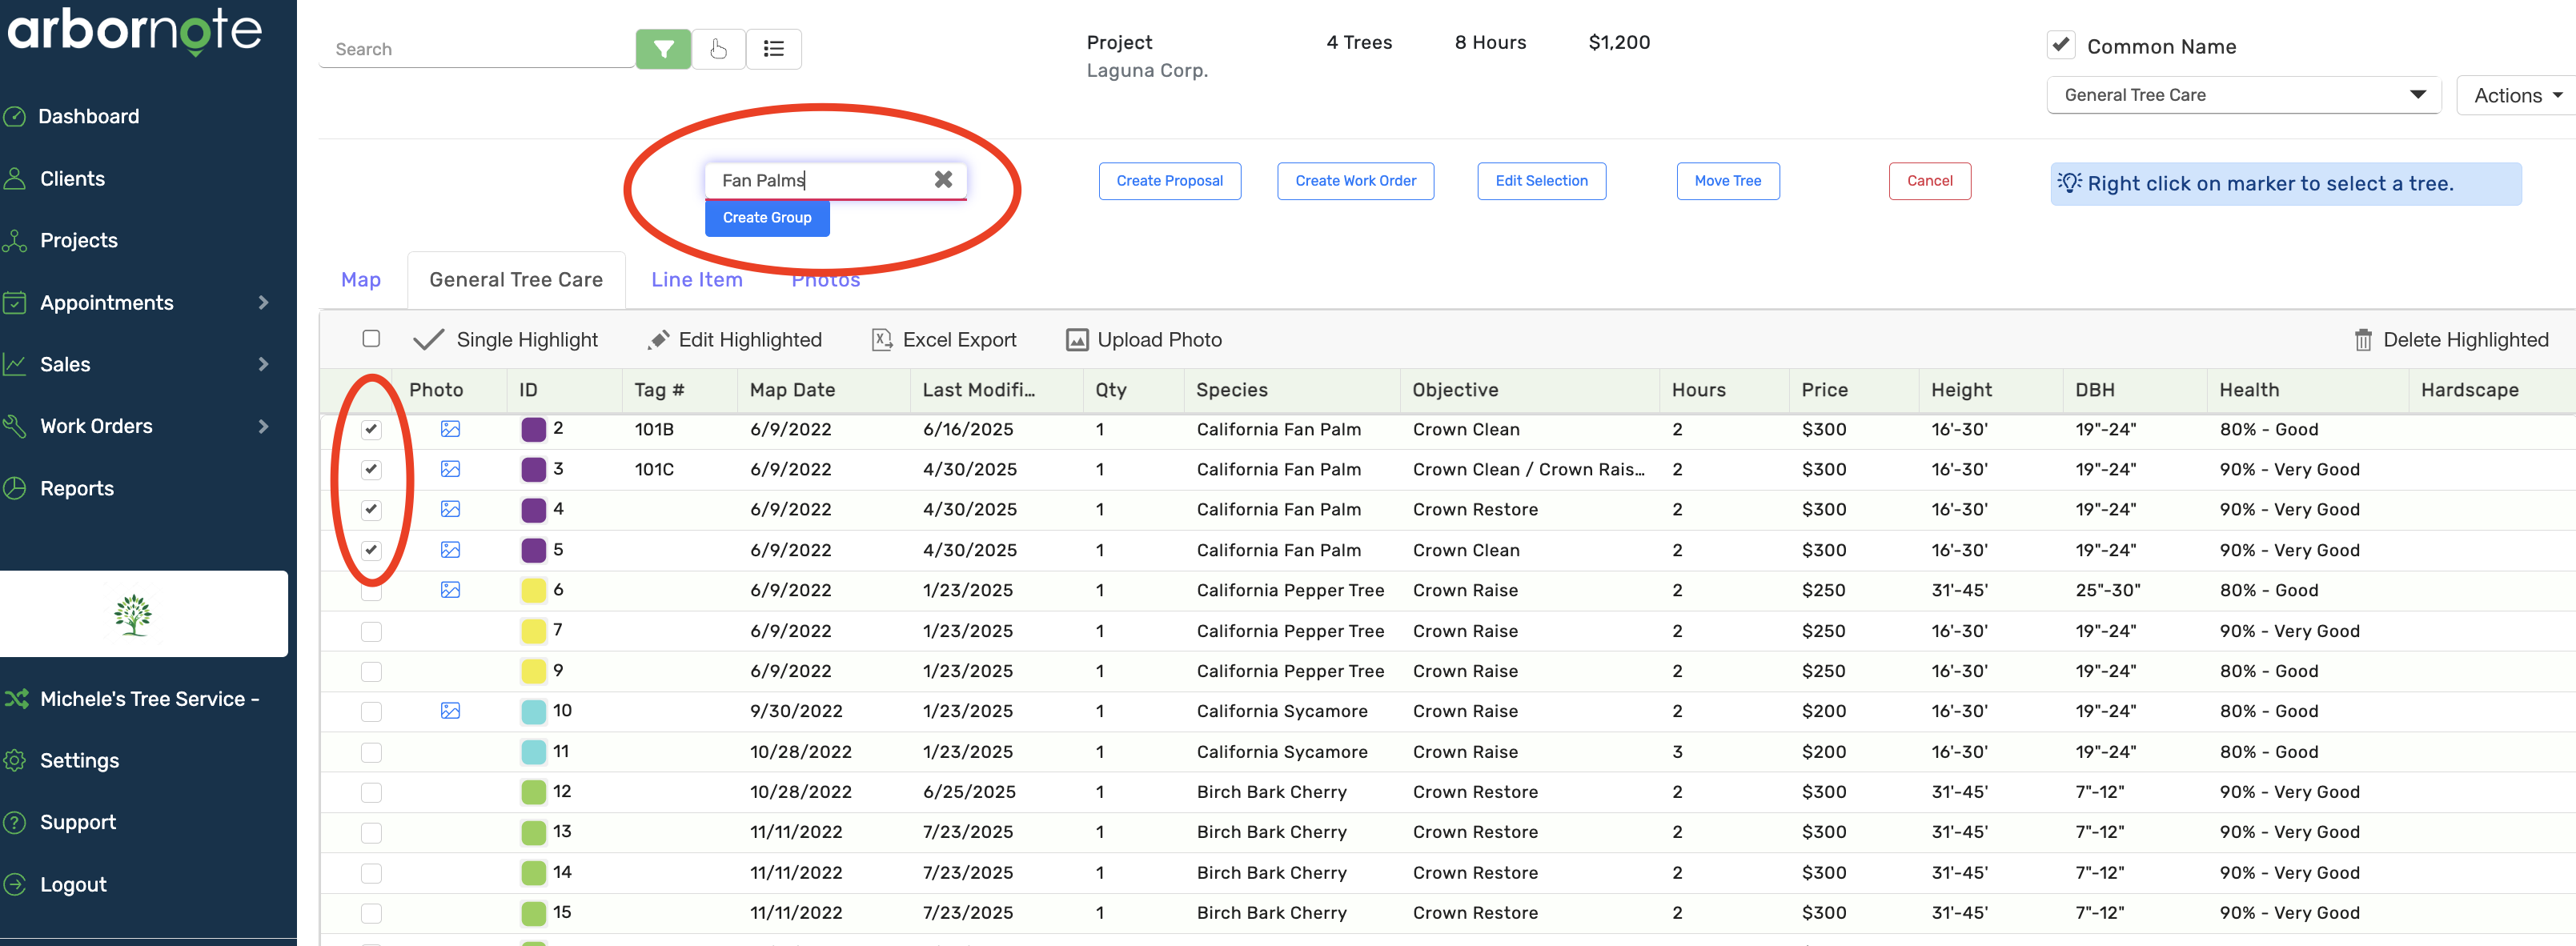Click the yellow color swatch for tree 6
Screen dimensions: 2576x946
click(x=533, y=590)
